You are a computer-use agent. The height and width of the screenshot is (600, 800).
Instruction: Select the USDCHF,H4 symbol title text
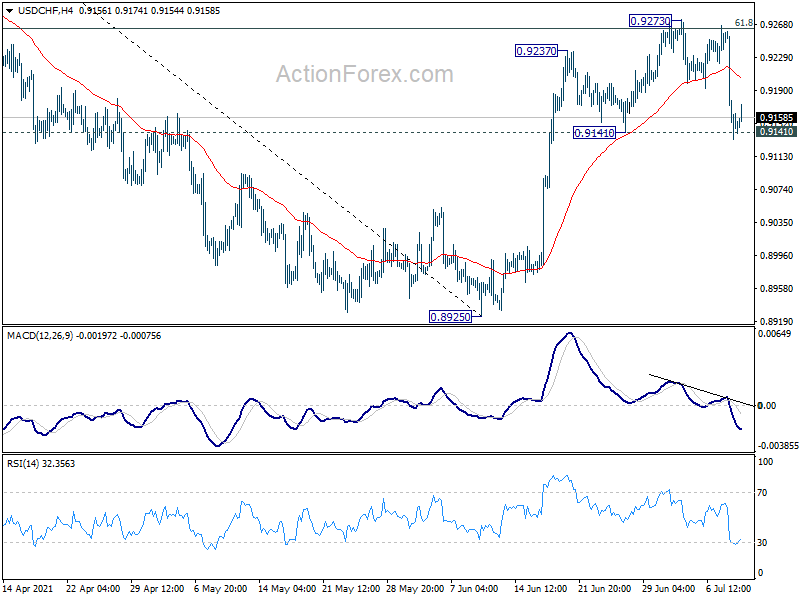pos(45,10)
